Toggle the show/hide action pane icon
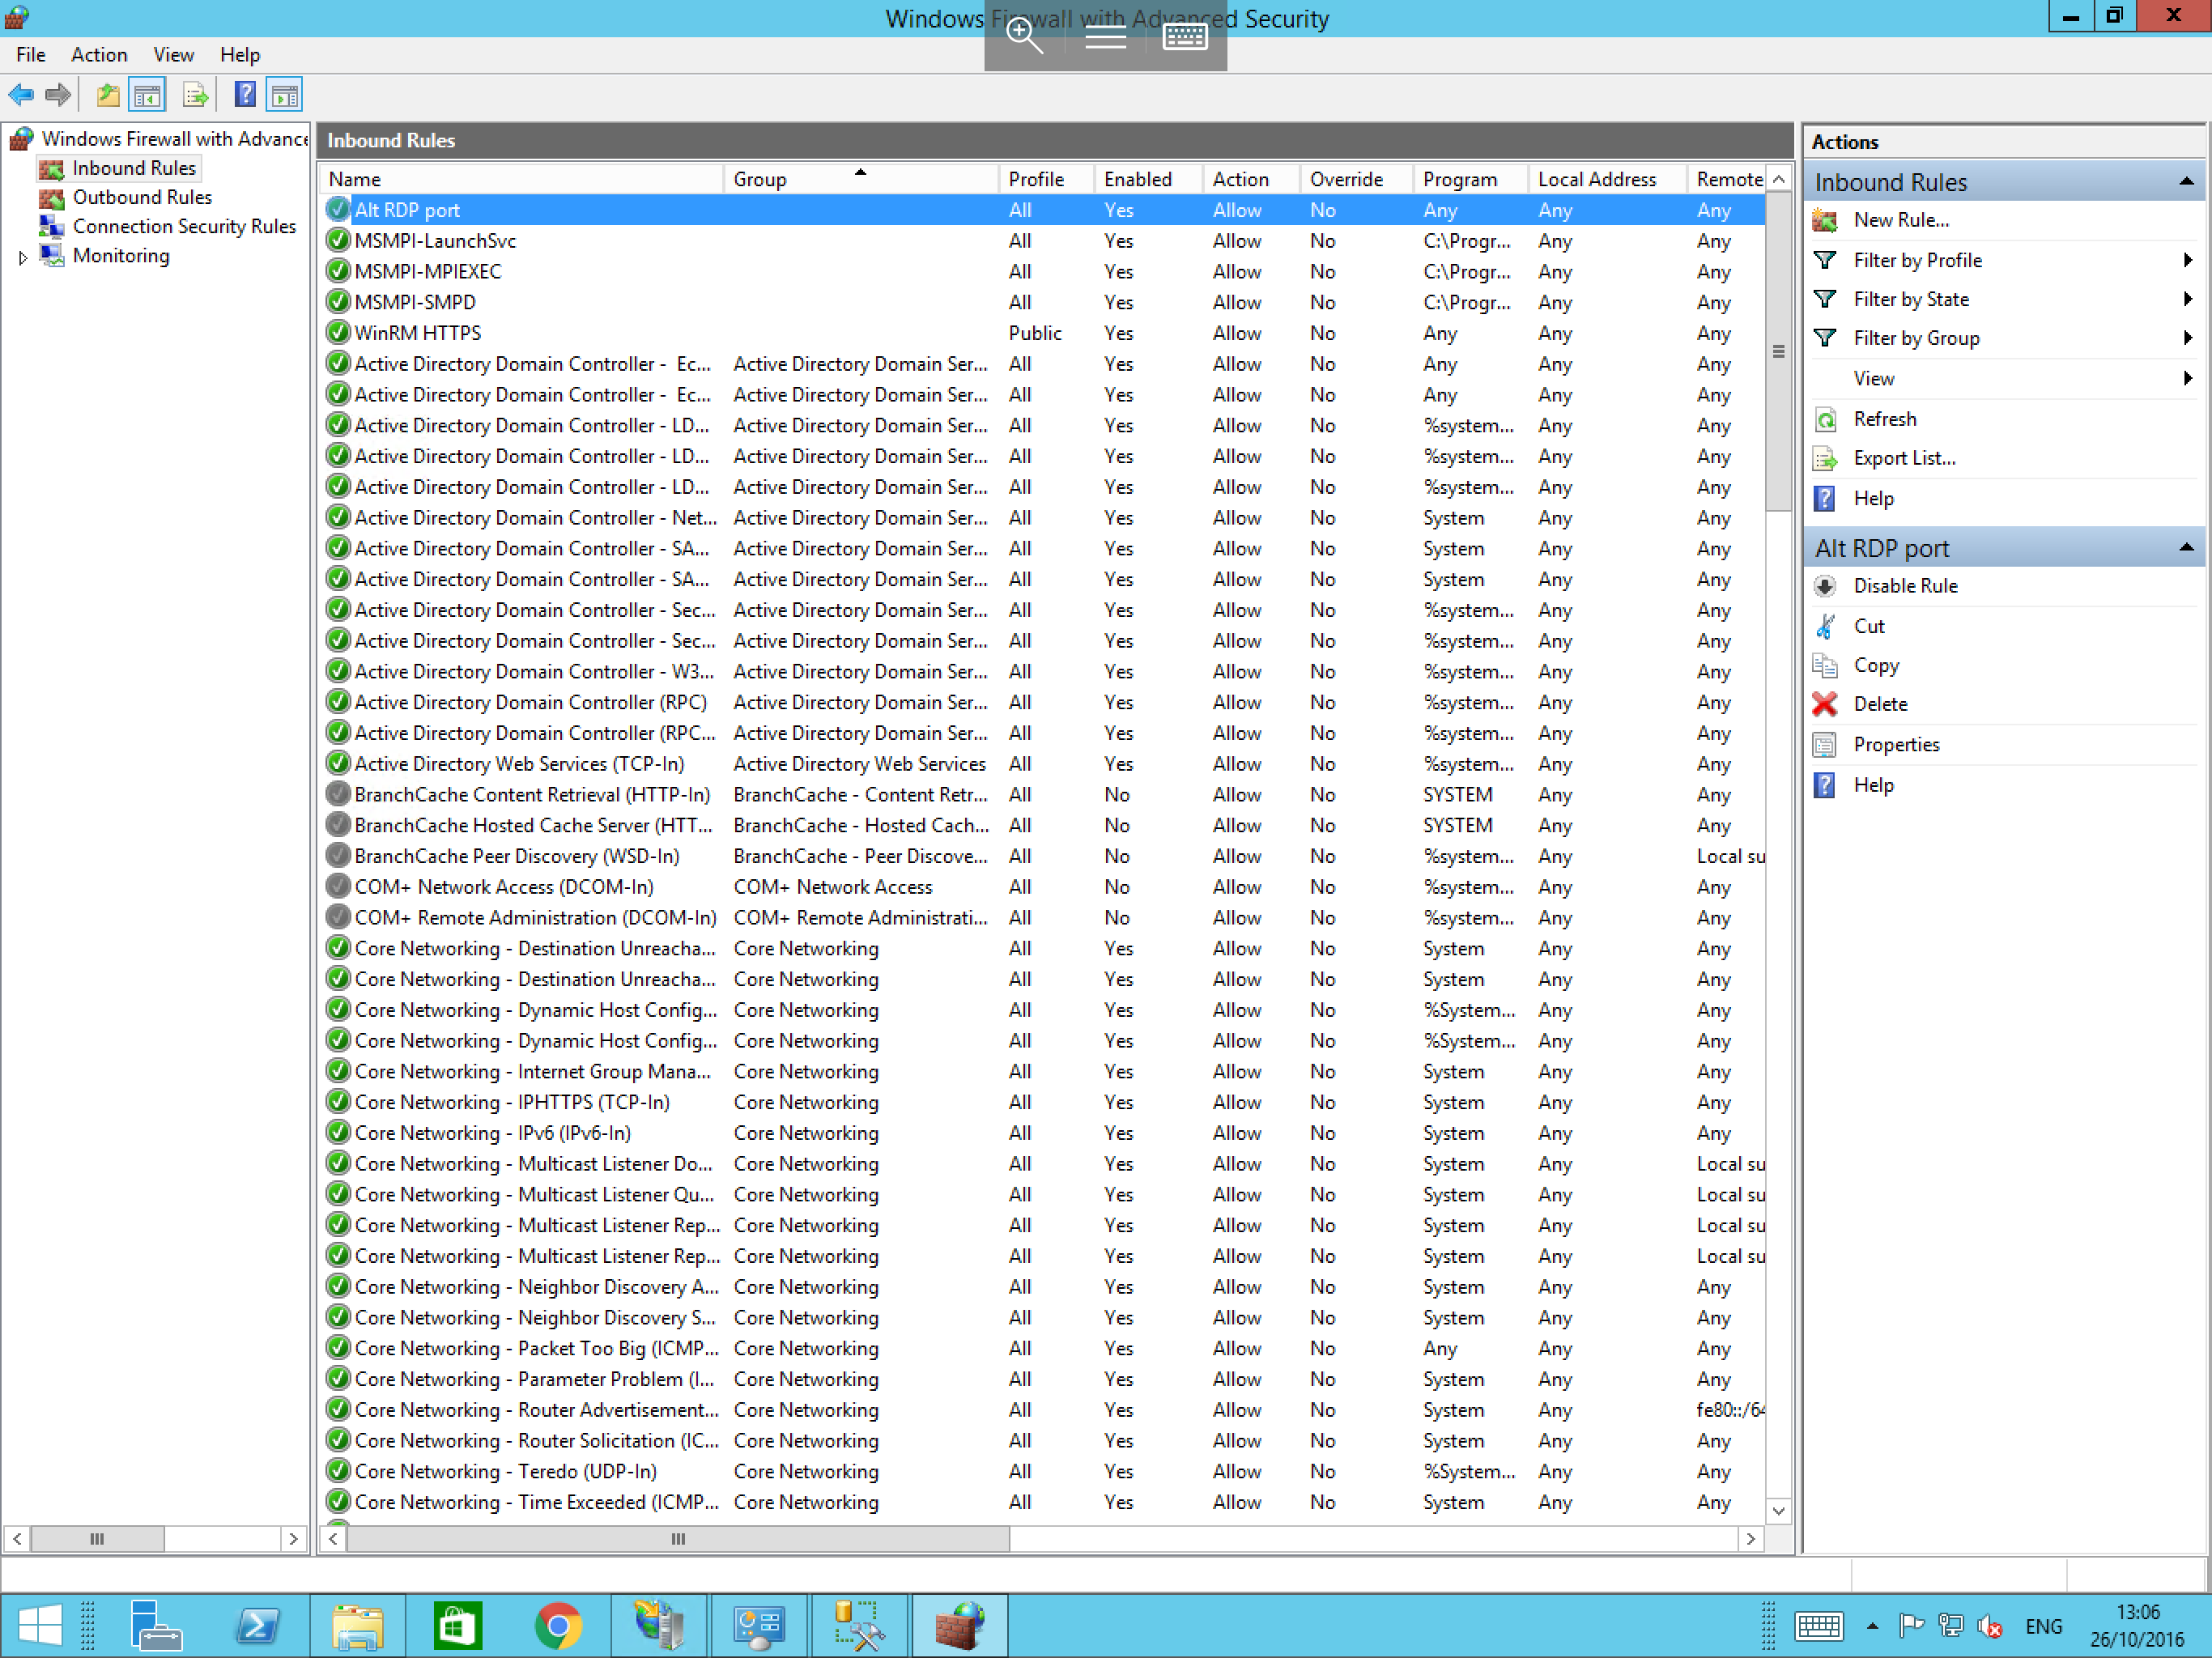Screen dimensions: 2212x1658 [x=285, y=96]
